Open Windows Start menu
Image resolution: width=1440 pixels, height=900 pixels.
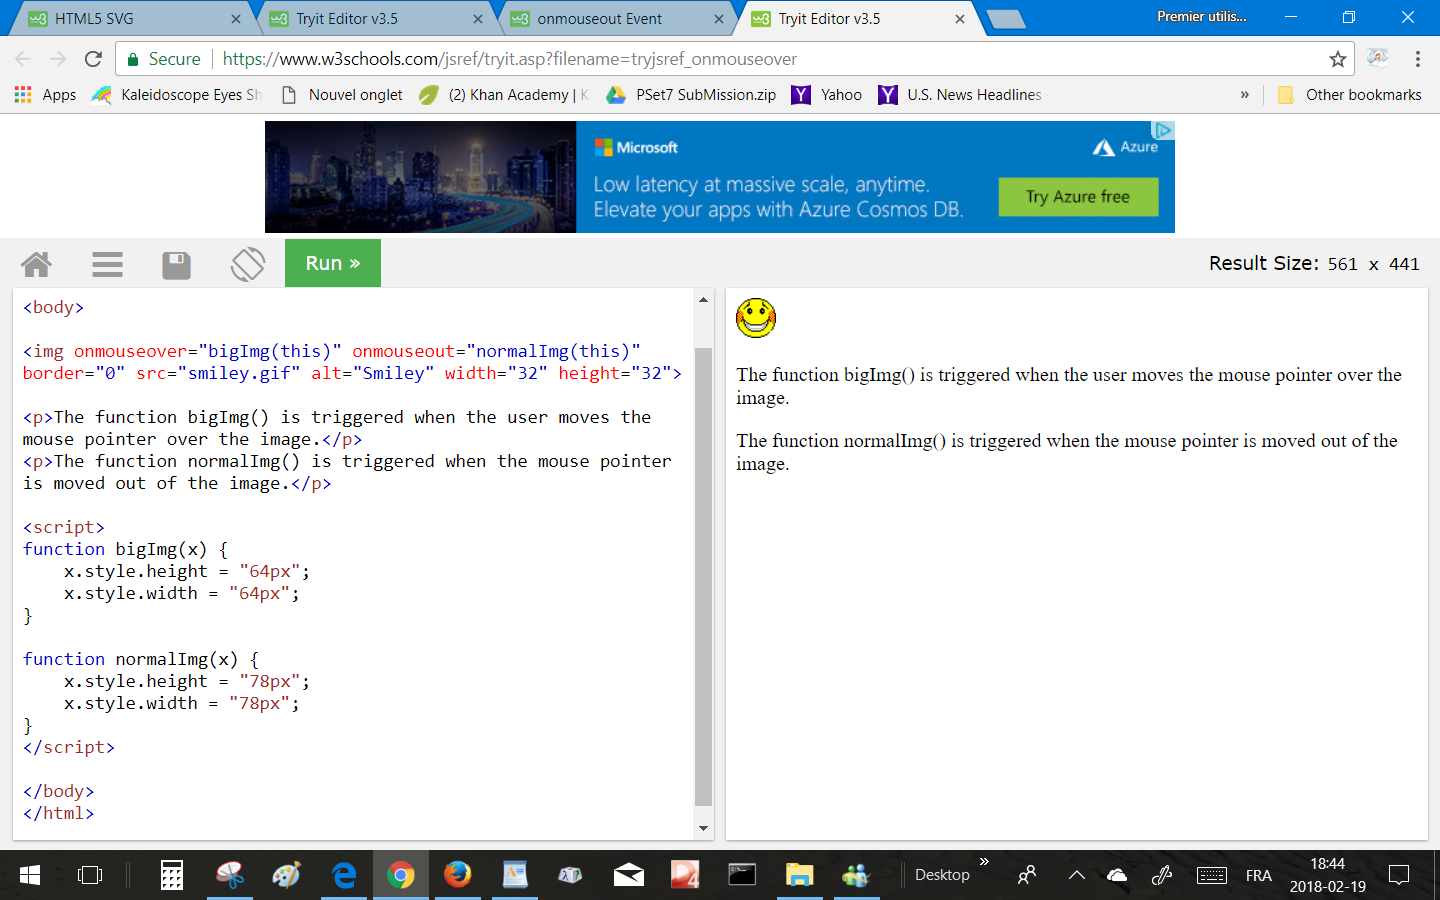30,875
